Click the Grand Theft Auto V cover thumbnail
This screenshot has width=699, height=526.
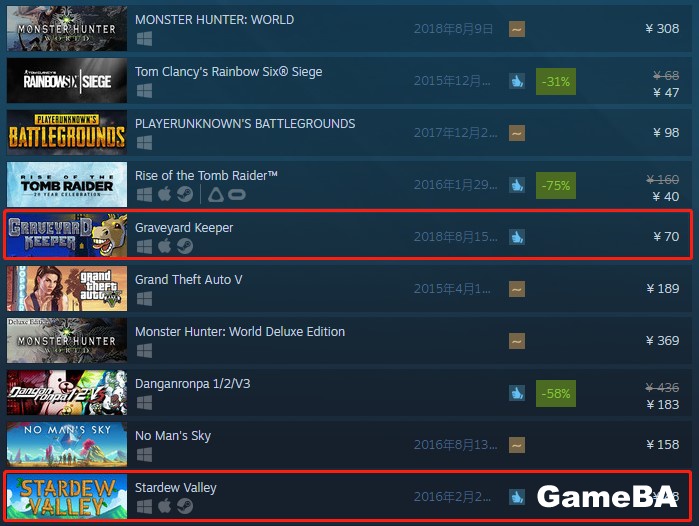coord(67,288)
